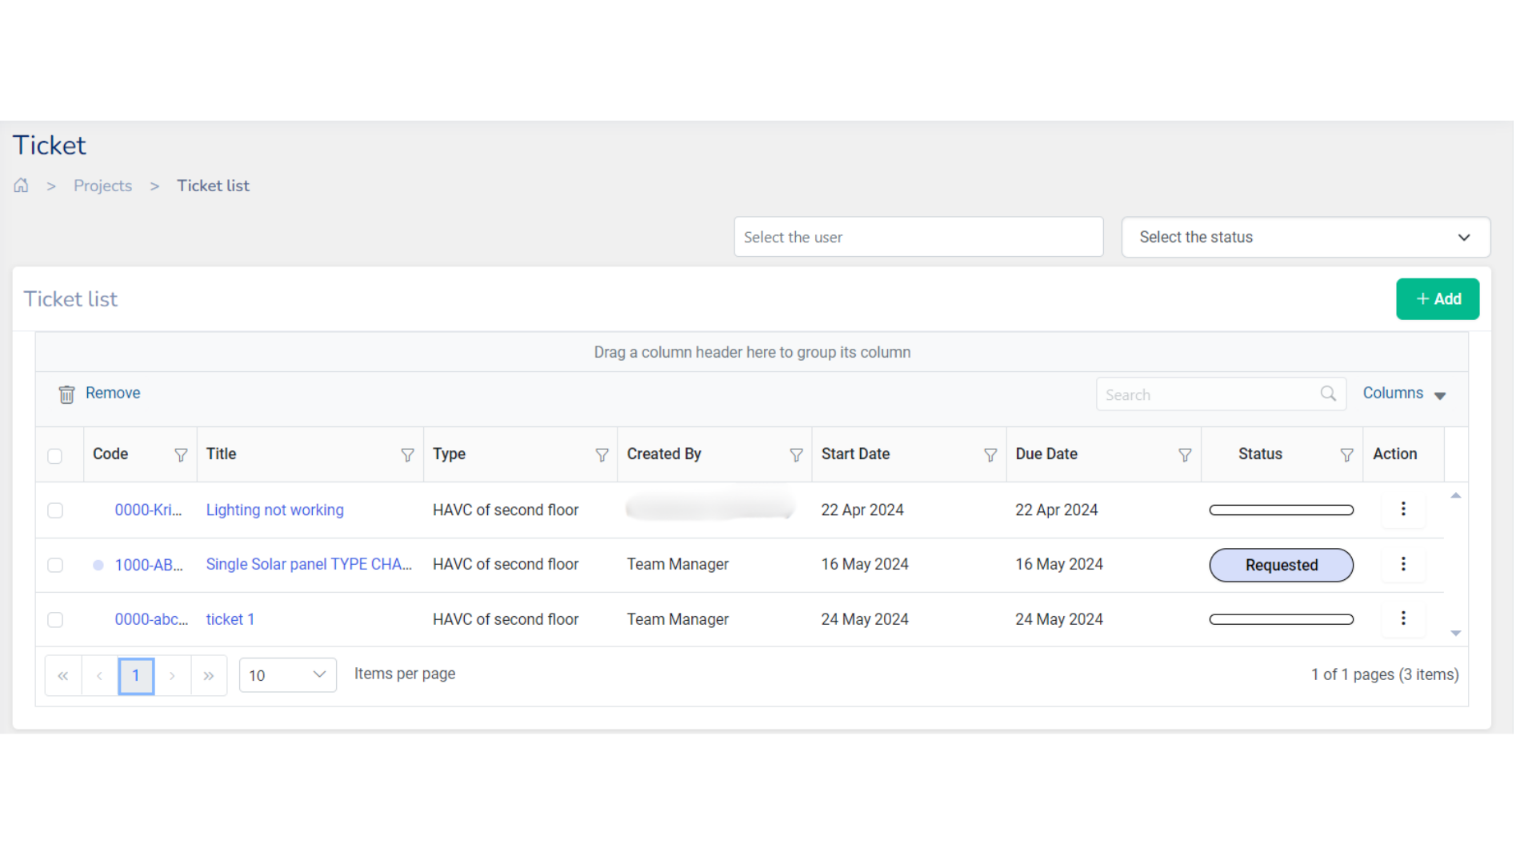Open three-dot menu for ticket 1 row

point(1403,619)
